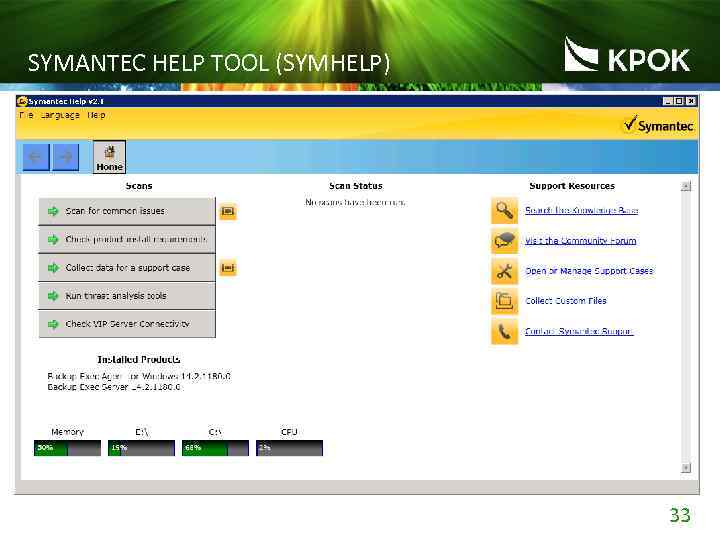720x540 pixels.
Task: Click orange icon beside Collect data for support case
Action: pyautogui.click(x=228, y=268)
